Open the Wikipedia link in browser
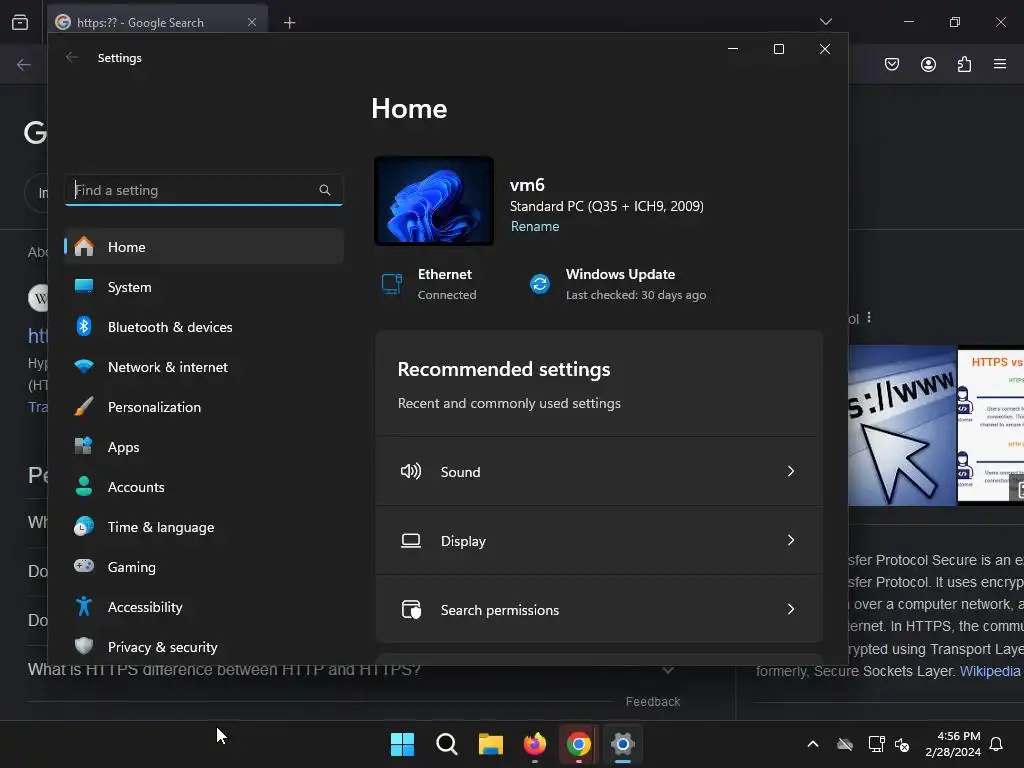Screen dimensions: 1024x768 pos(989,671)
